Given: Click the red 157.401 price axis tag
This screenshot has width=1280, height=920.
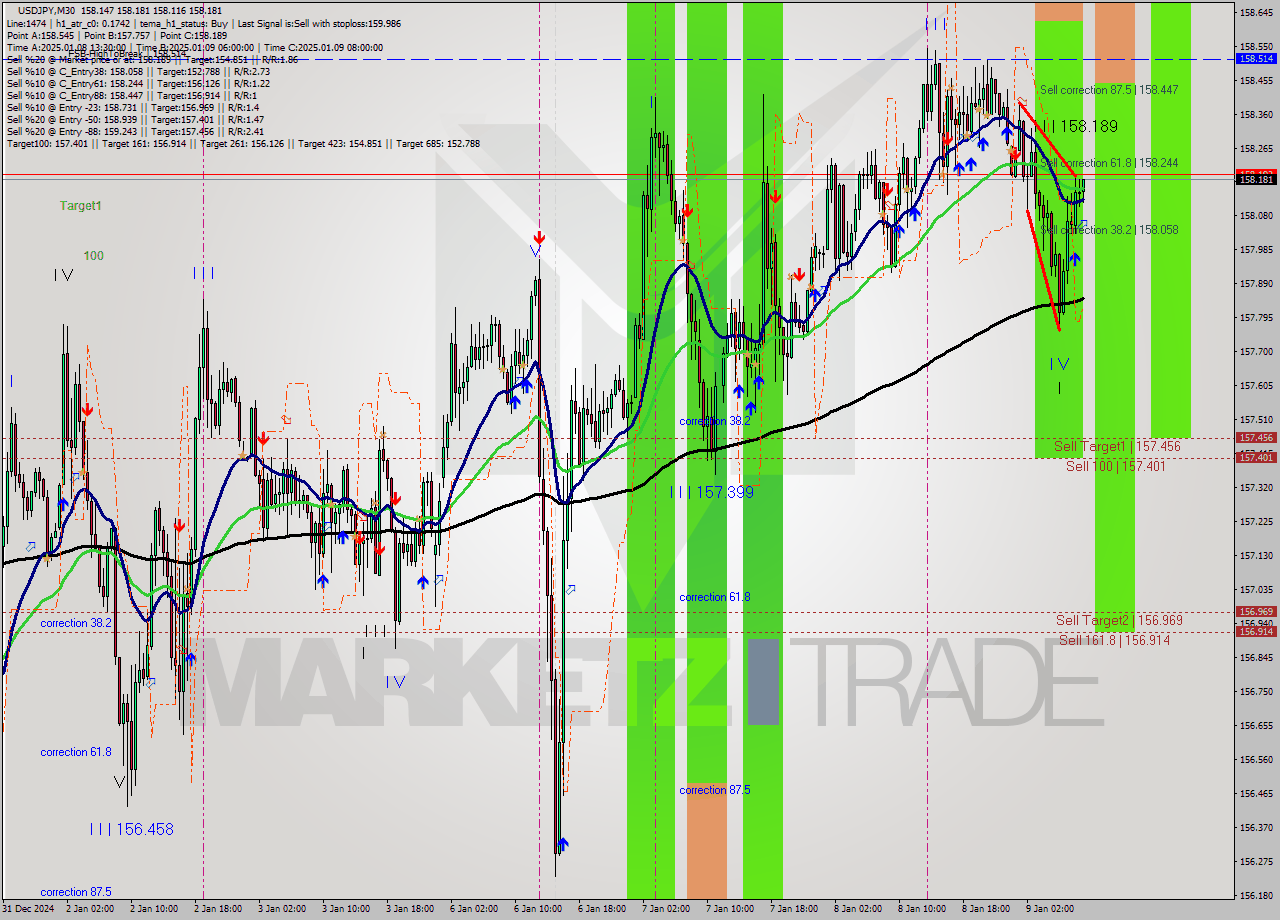Looking at the screenshot, I should (x=1256, y=458).
